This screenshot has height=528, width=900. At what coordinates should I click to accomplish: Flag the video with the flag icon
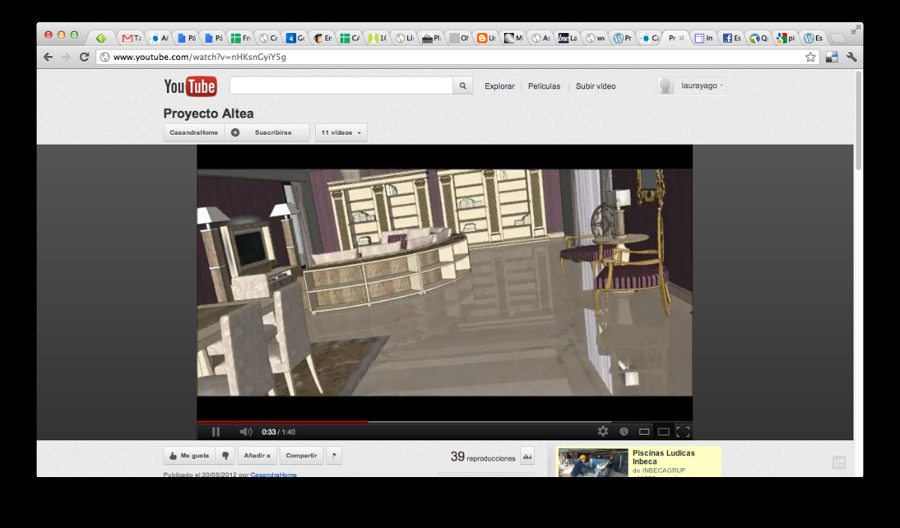click(334, 456)
